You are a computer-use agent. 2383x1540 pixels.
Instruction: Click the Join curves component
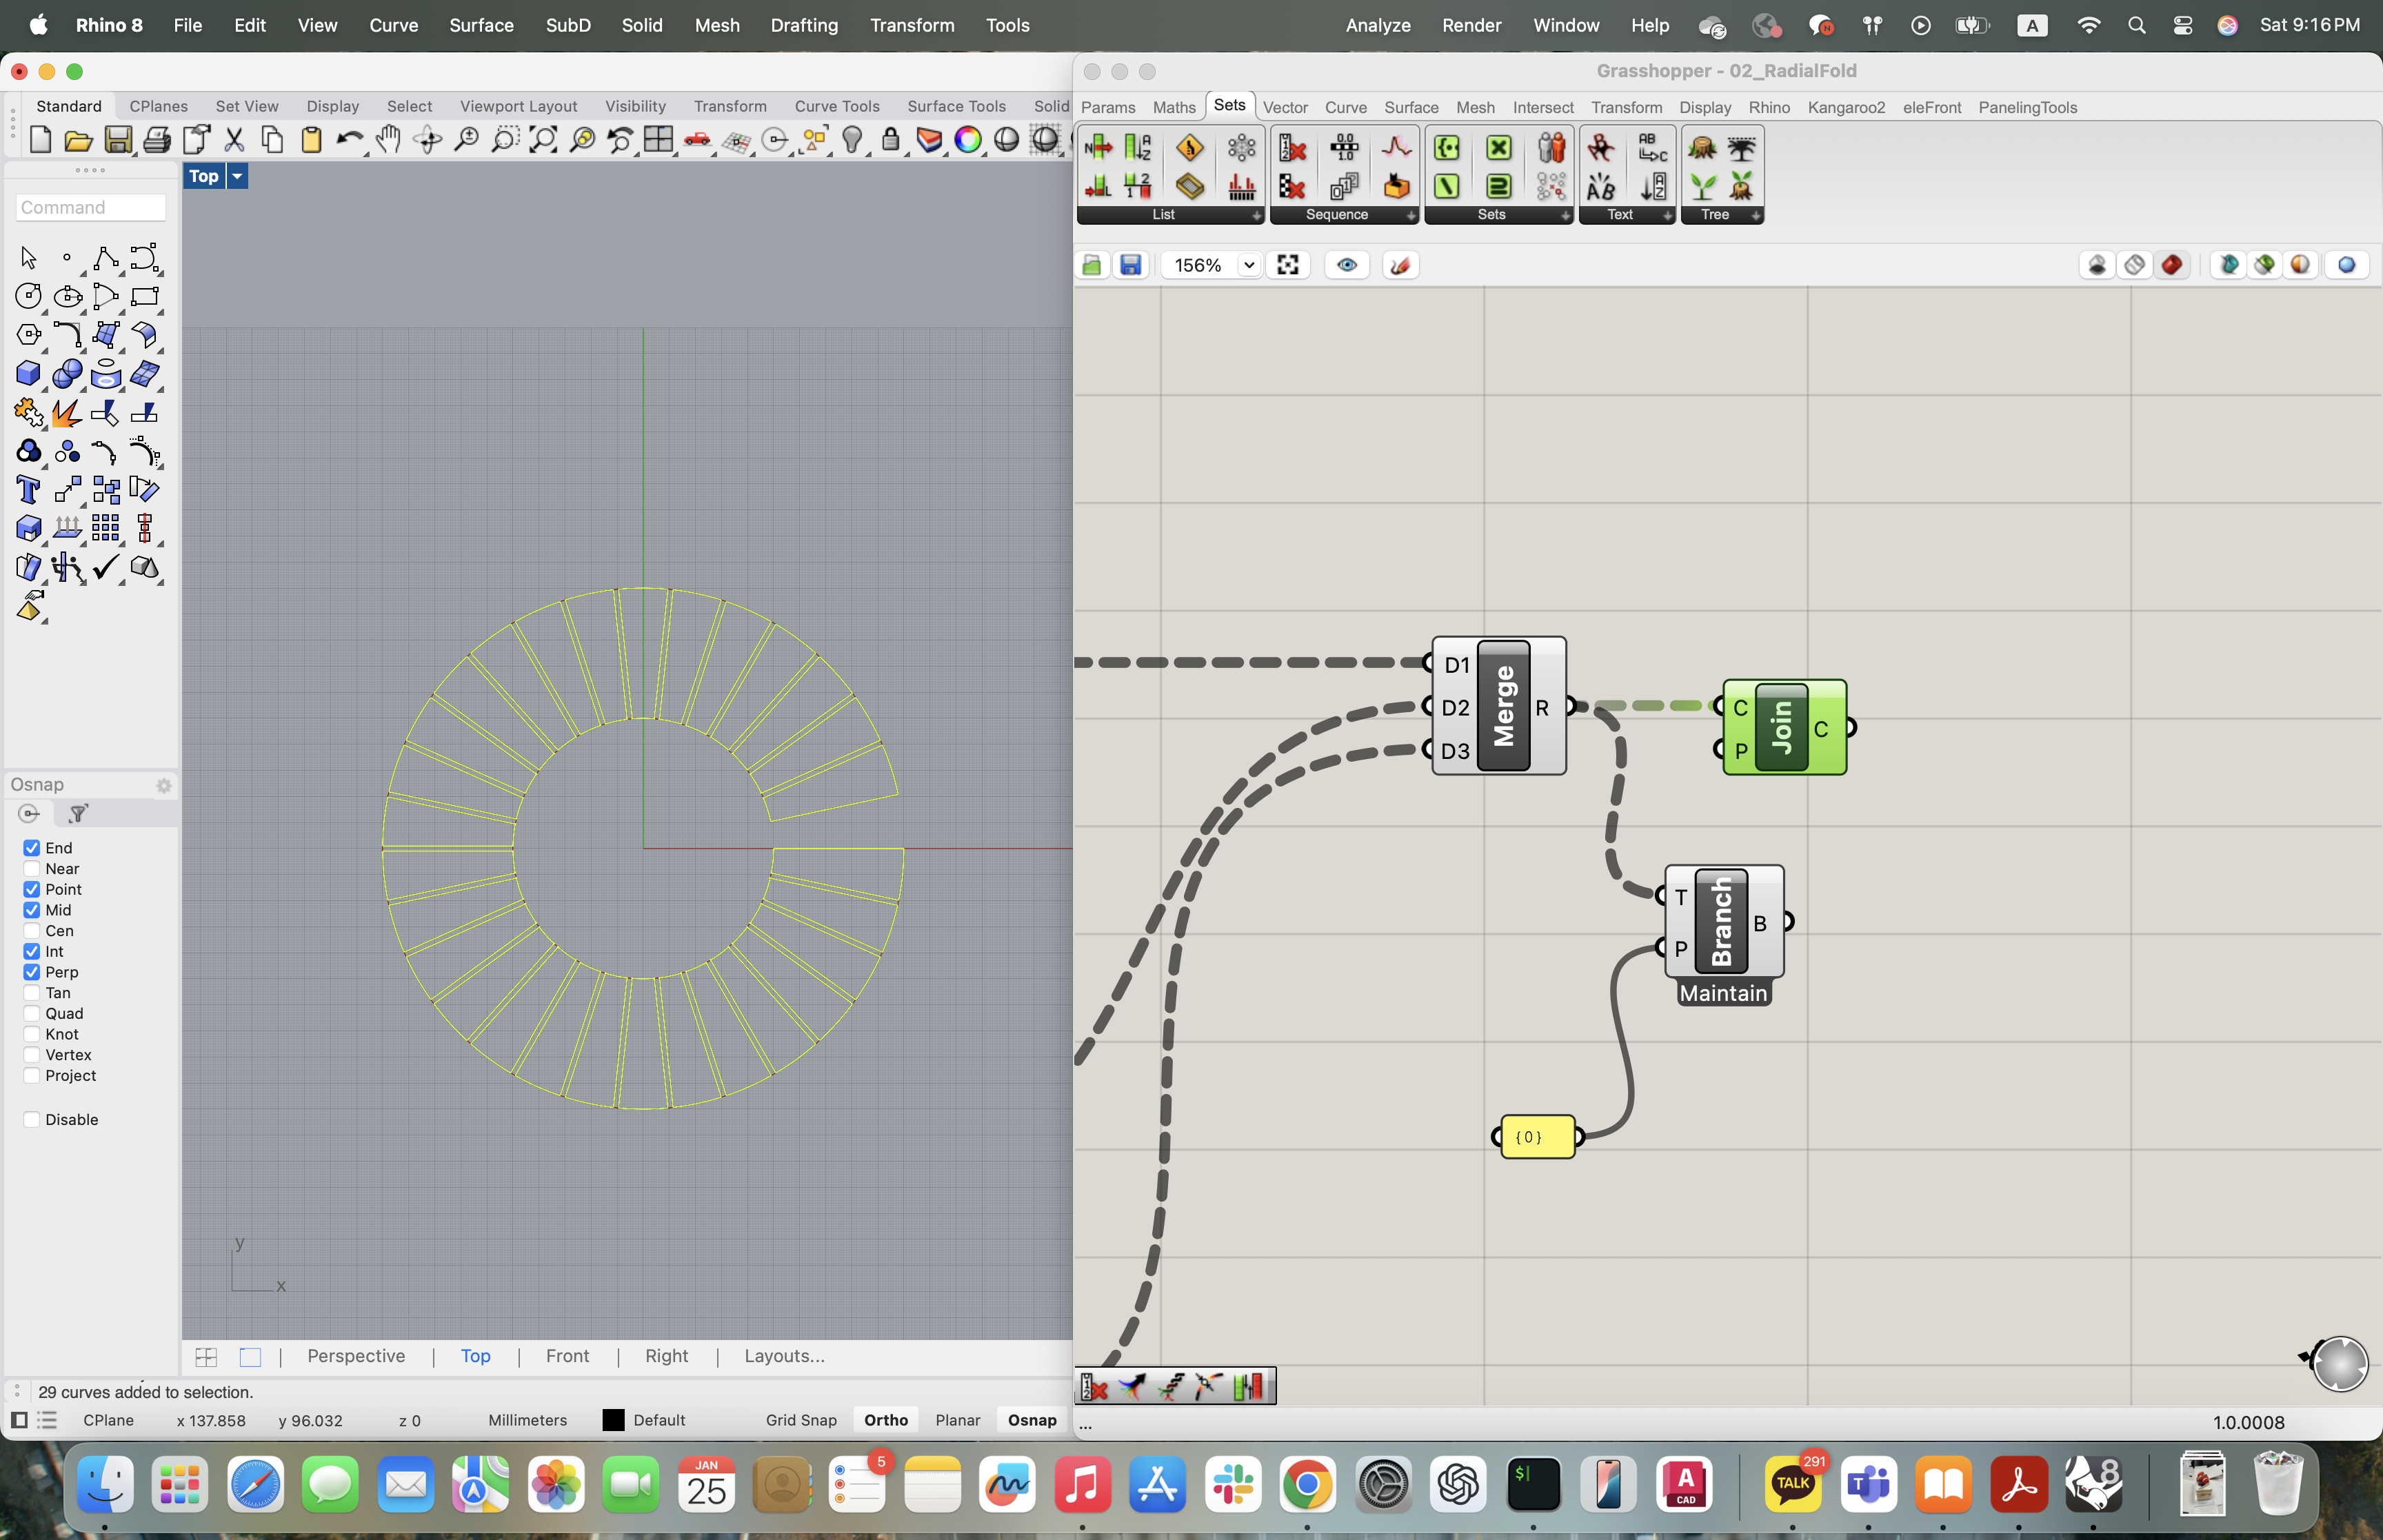1782,727
